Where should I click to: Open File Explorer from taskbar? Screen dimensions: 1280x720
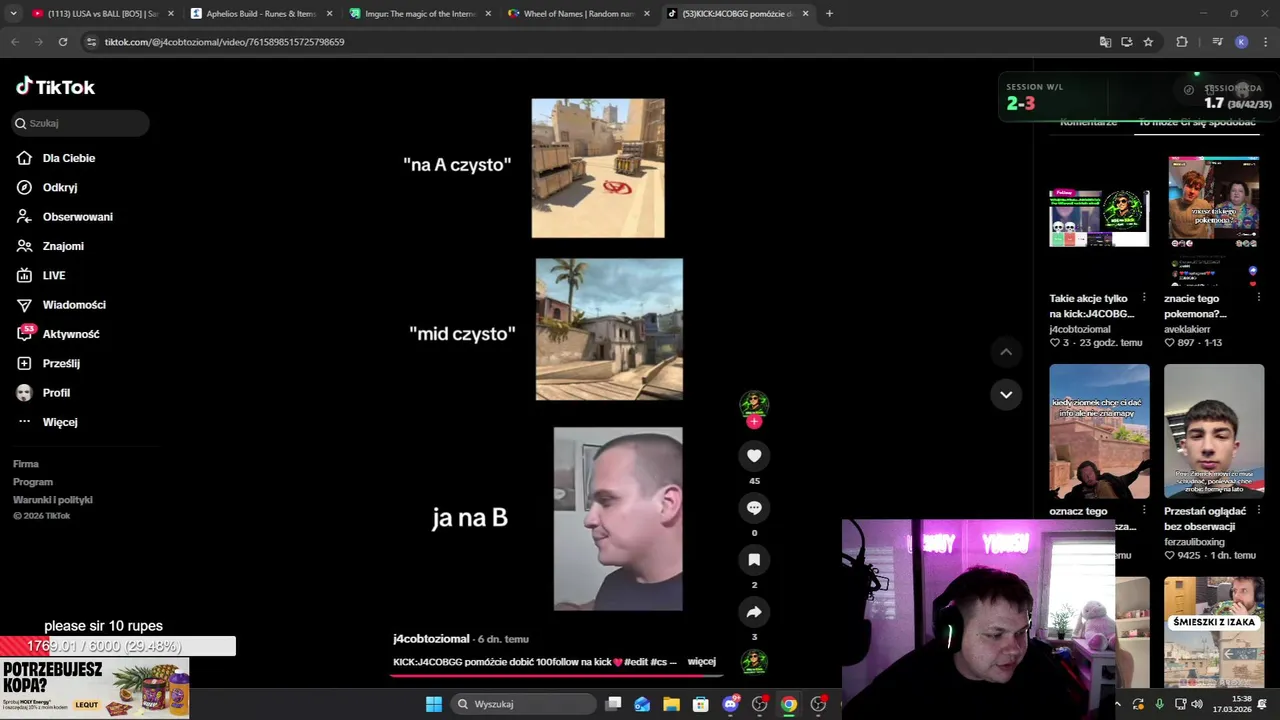point(671,704)
